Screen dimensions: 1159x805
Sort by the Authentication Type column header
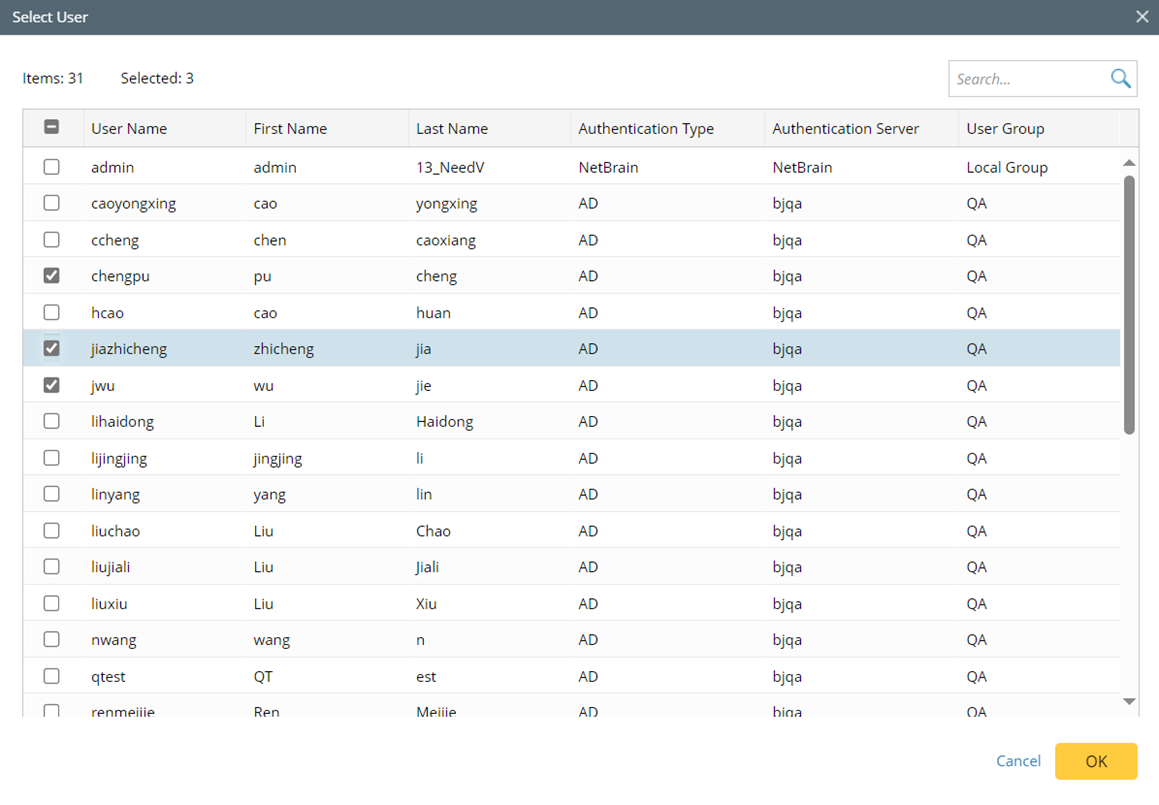(x=646, y=129)
